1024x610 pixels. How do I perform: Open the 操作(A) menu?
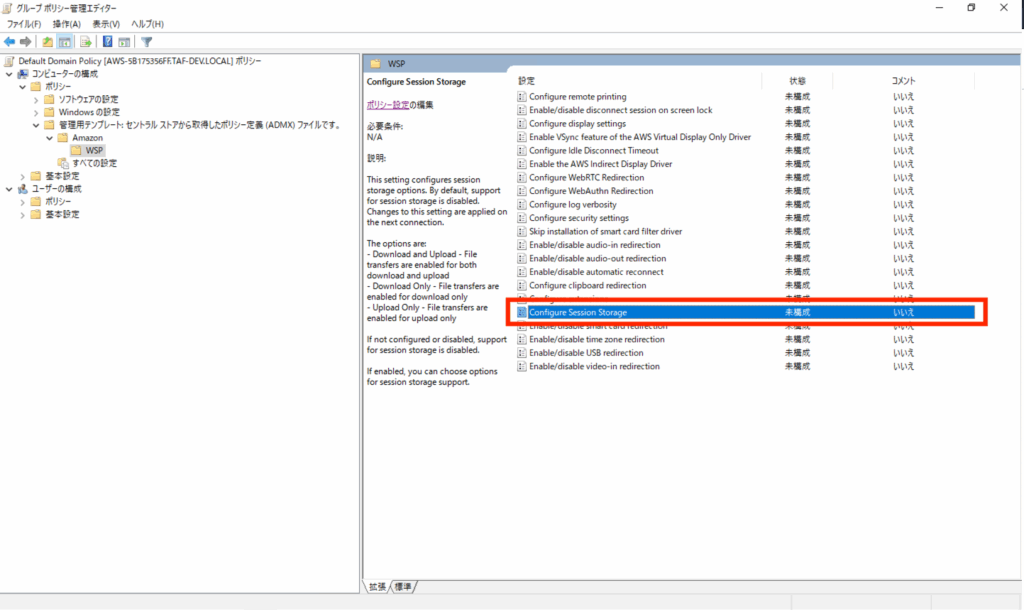[68, 23]
